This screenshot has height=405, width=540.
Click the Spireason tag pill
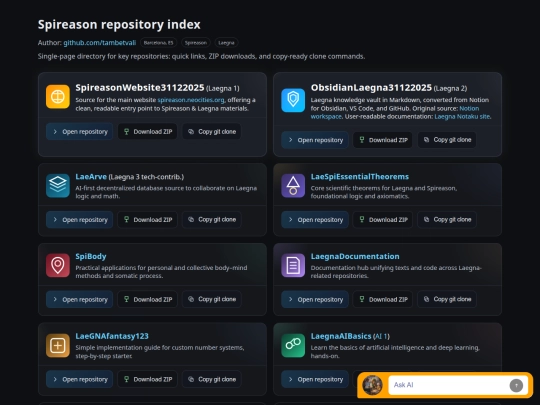click(196, 43)
